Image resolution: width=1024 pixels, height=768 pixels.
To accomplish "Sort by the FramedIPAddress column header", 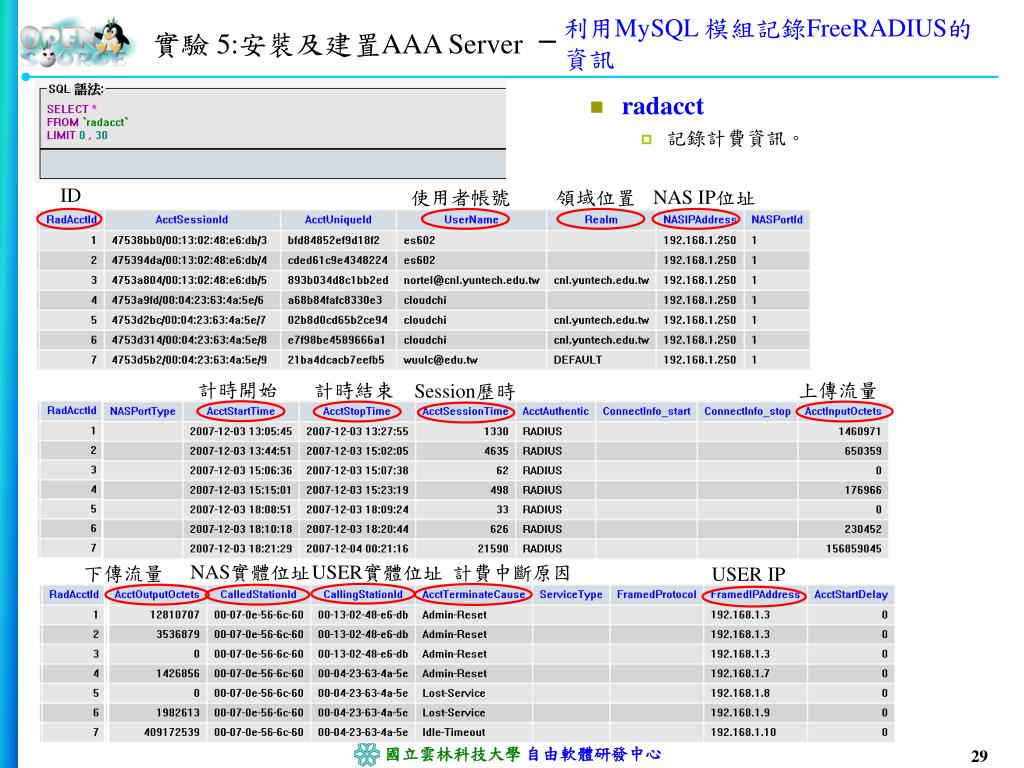I will pyautogui.click(x=754, y=594).
